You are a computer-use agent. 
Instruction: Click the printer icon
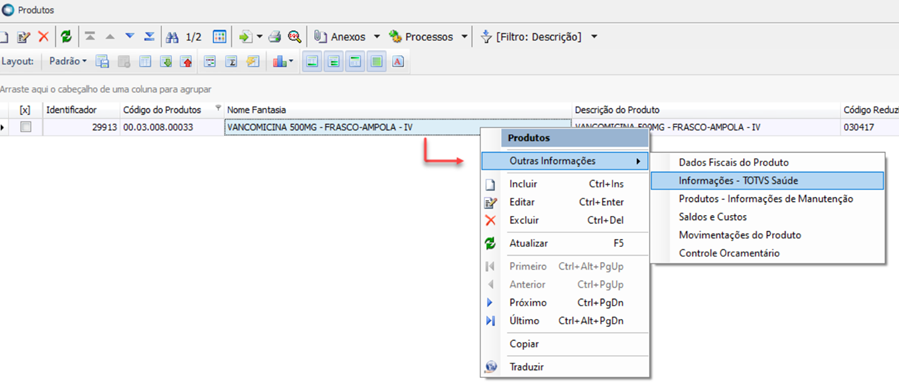click(275, 37)
